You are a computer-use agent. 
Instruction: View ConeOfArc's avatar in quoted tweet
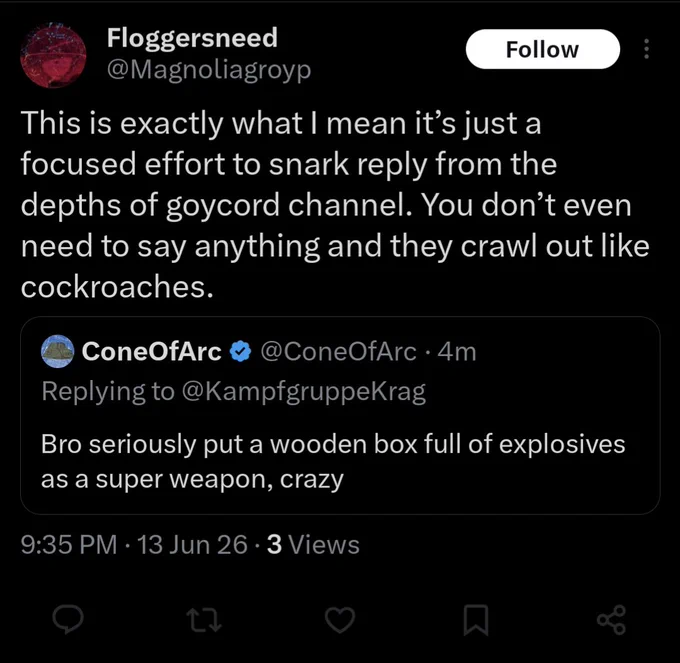point(57,351)
